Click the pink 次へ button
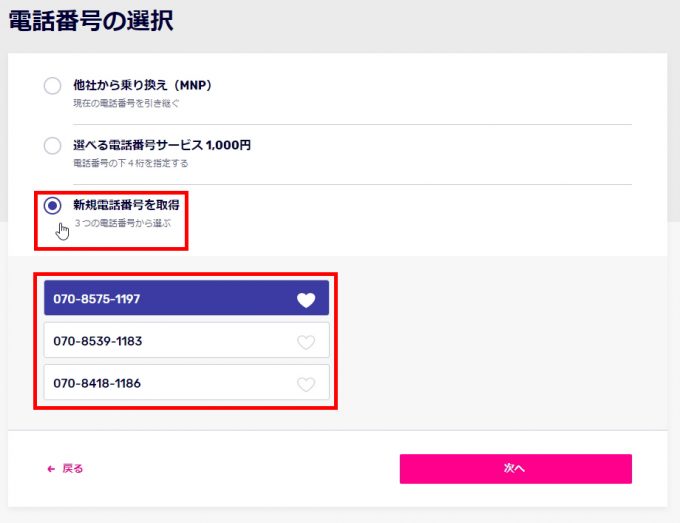This screenshot has height=523, width=680. (516, 469)
